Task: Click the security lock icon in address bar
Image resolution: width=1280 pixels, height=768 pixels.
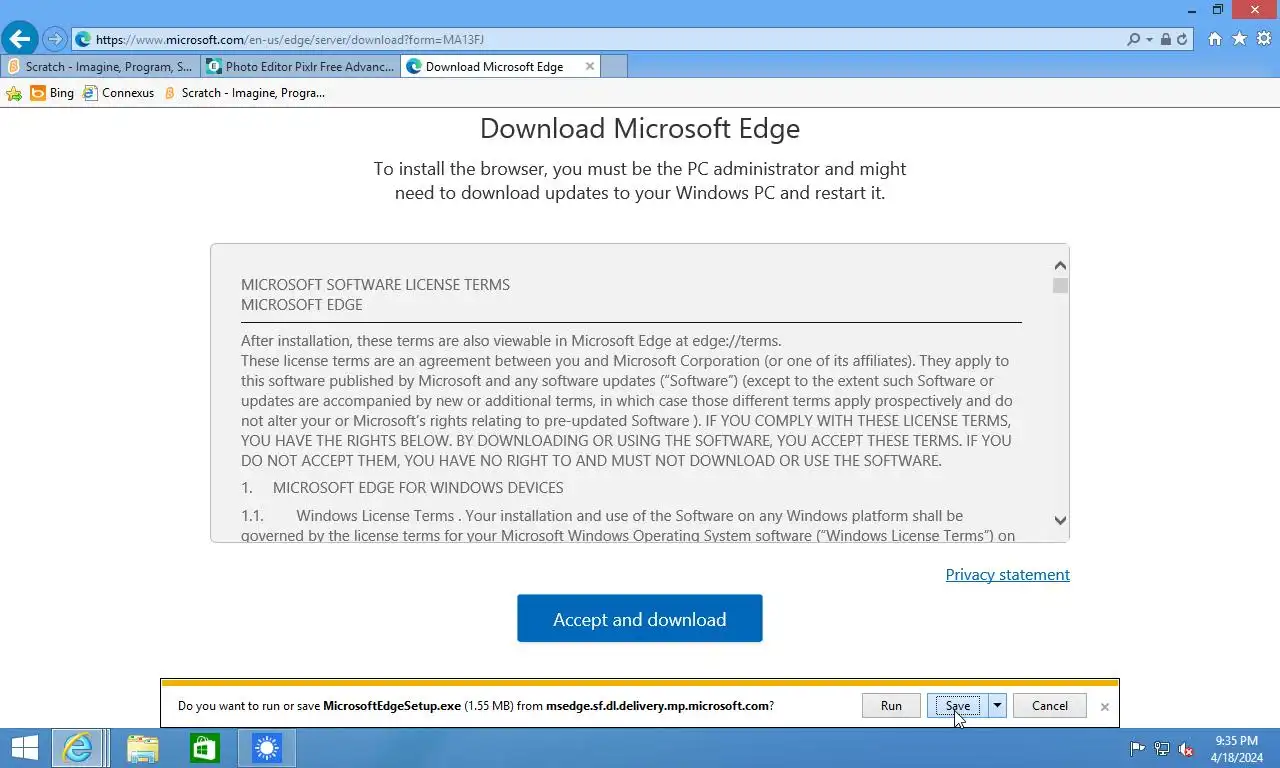Action: click(x=1166, y=40)
